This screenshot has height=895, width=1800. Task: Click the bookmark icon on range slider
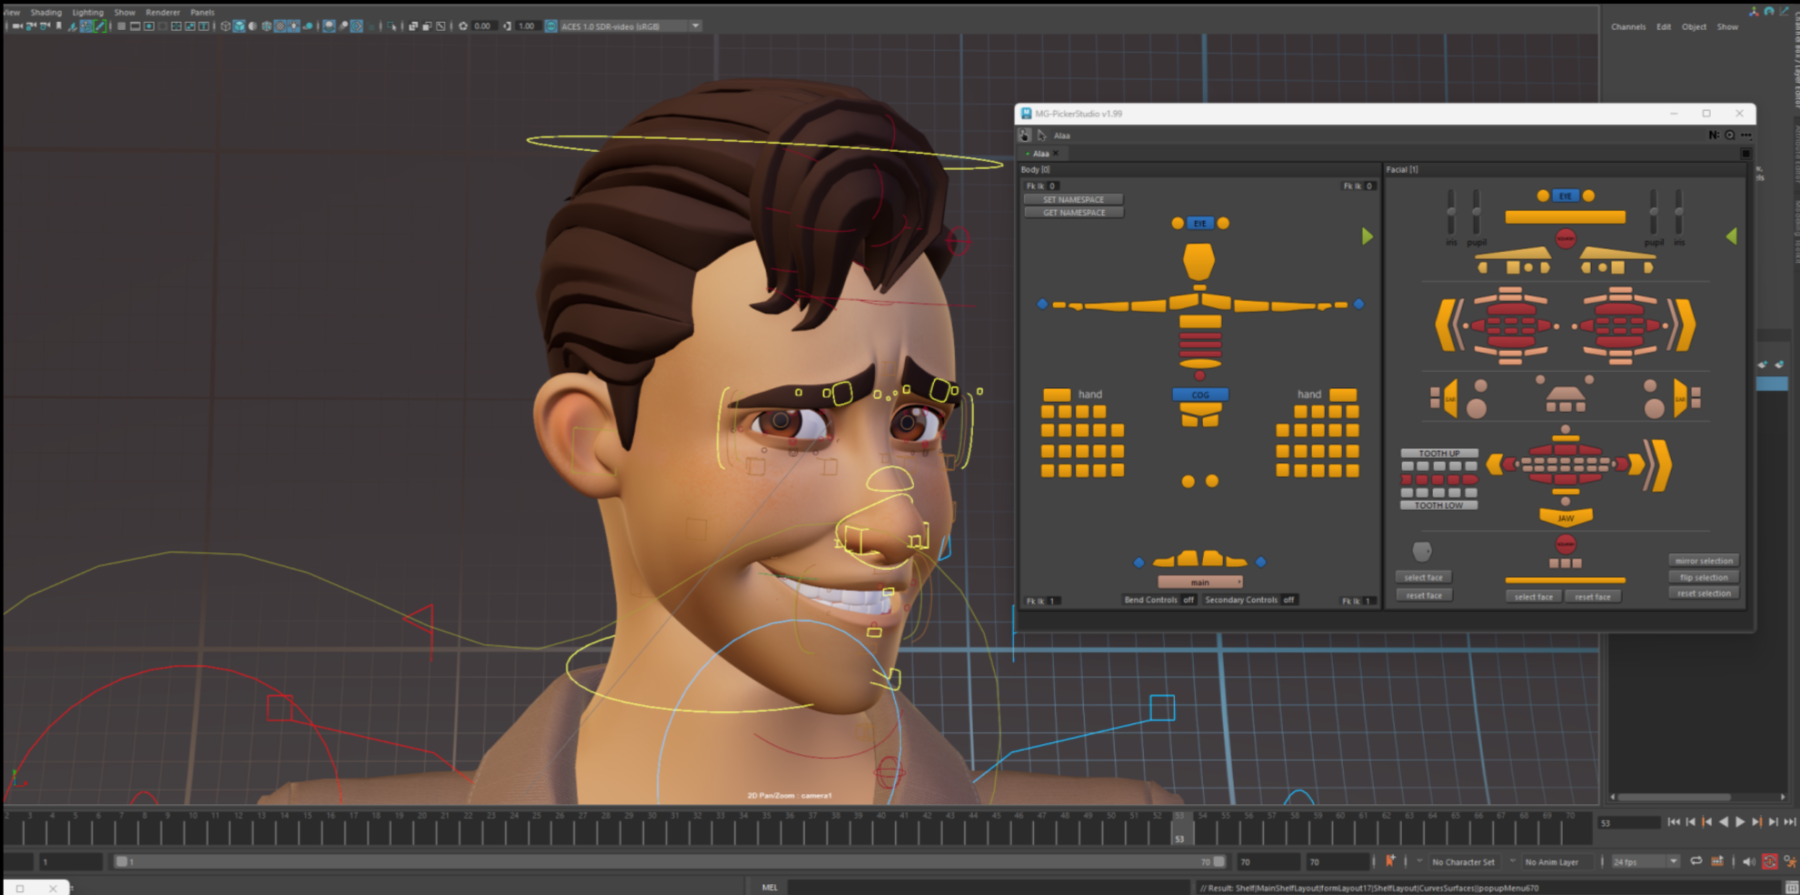pyautogui.click(x=1390, y=861)
